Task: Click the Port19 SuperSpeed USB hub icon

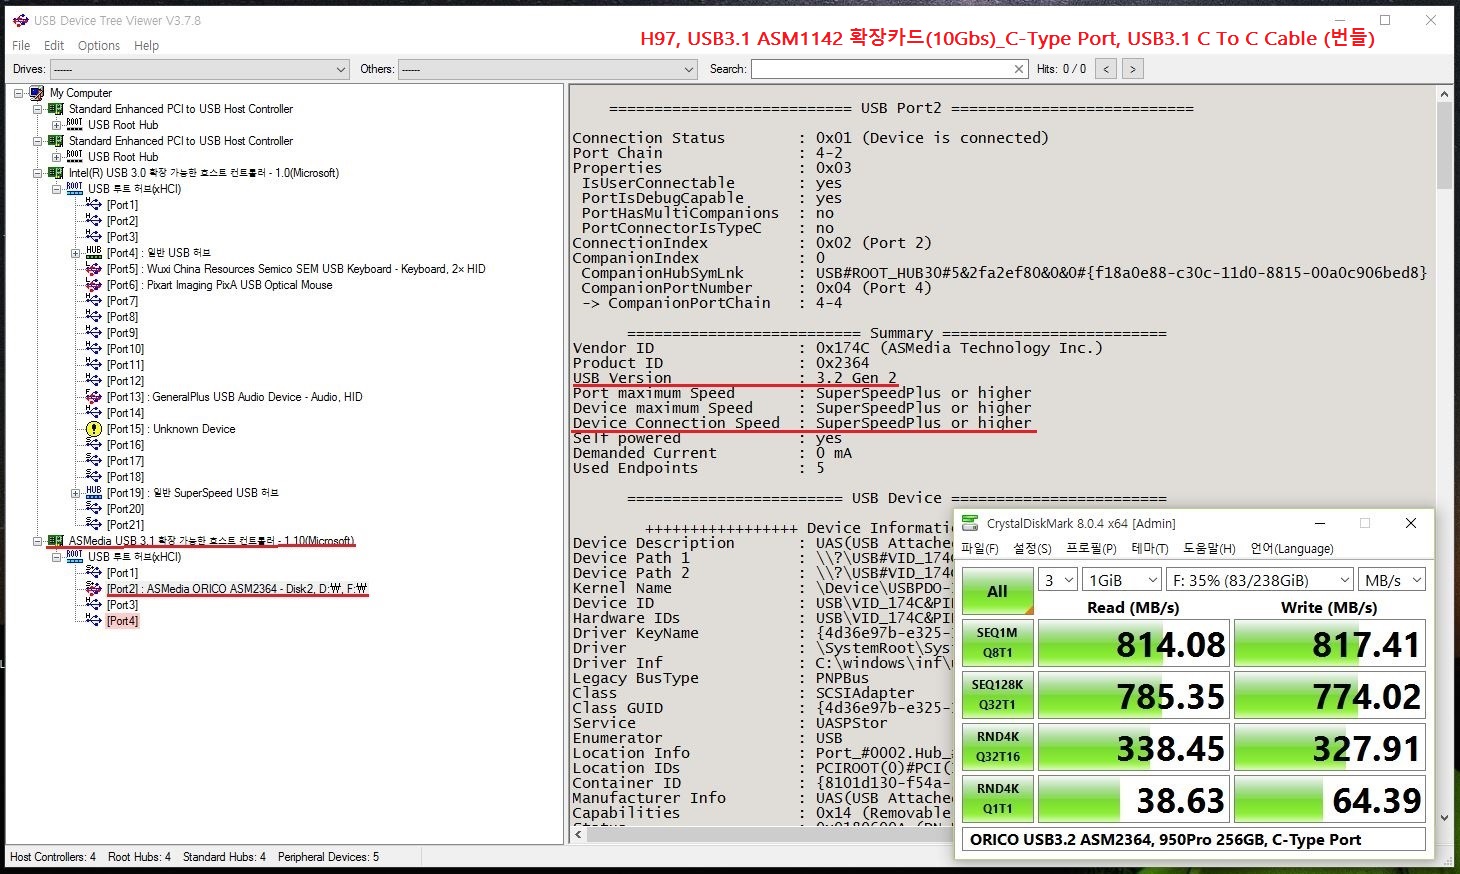Action: [x=94, y=493]
